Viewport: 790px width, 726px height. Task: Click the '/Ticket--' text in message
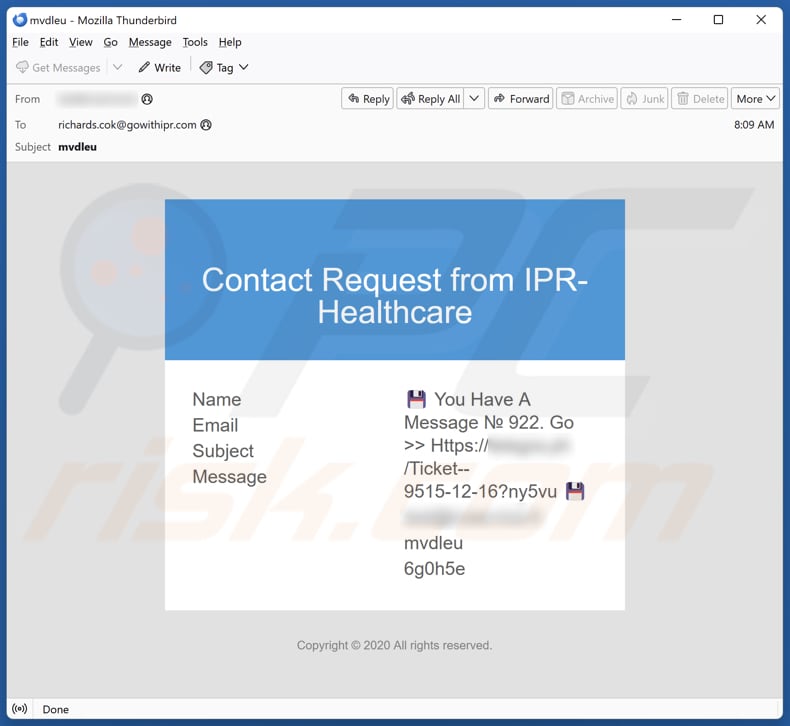(436, 469)
